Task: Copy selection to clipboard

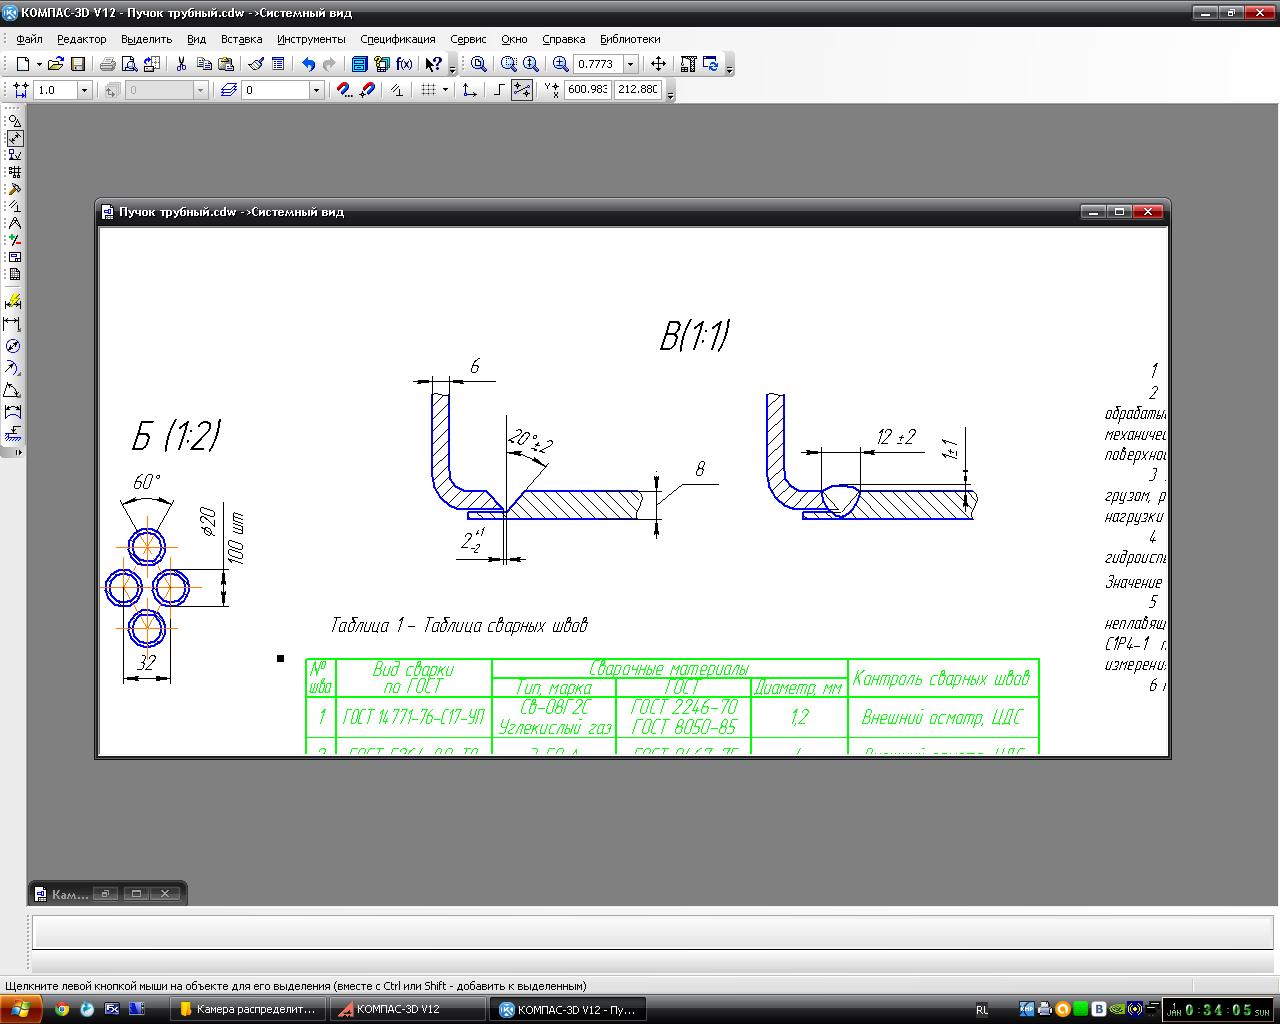Action: 204,64
